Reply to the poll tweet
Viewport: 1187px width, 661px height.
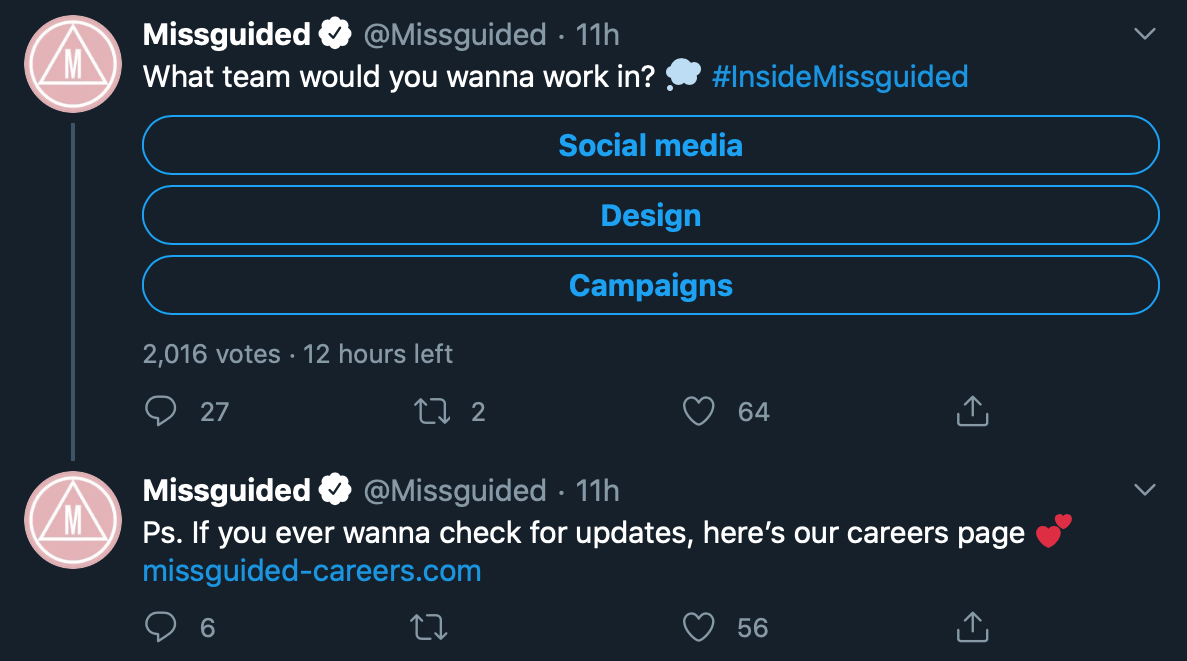click(160, 411)
